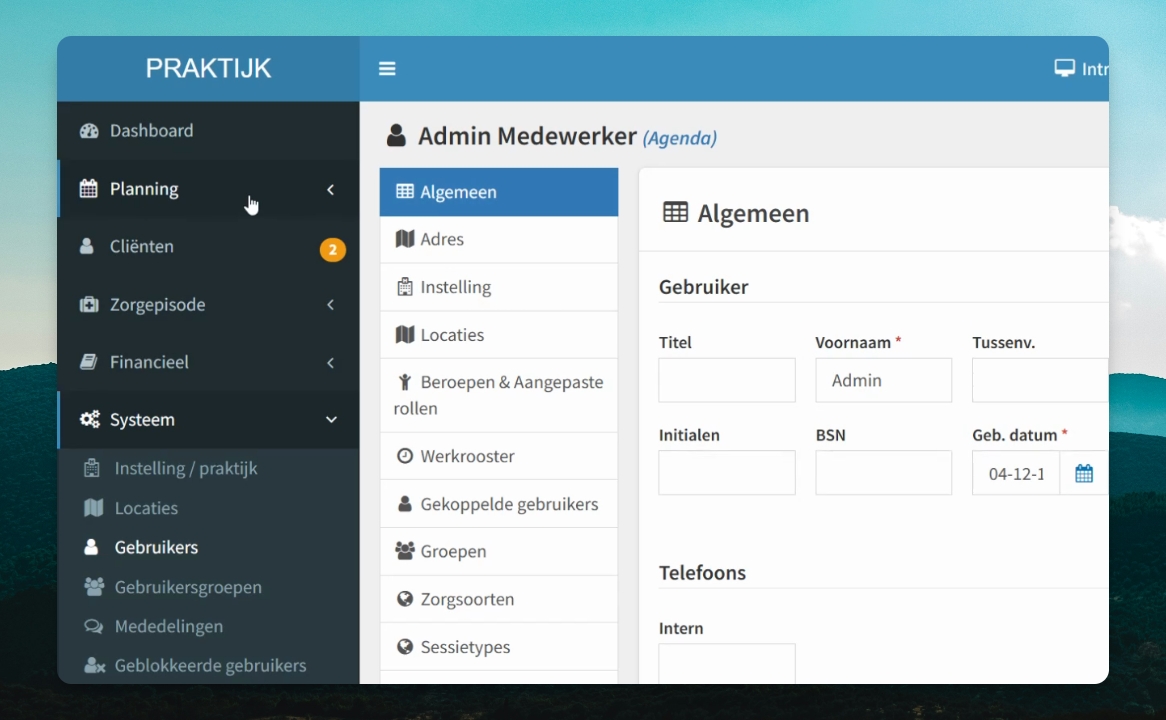
Task: Click the Cliënten person icon
Action: pyautogui.click(x=87, y=246)
